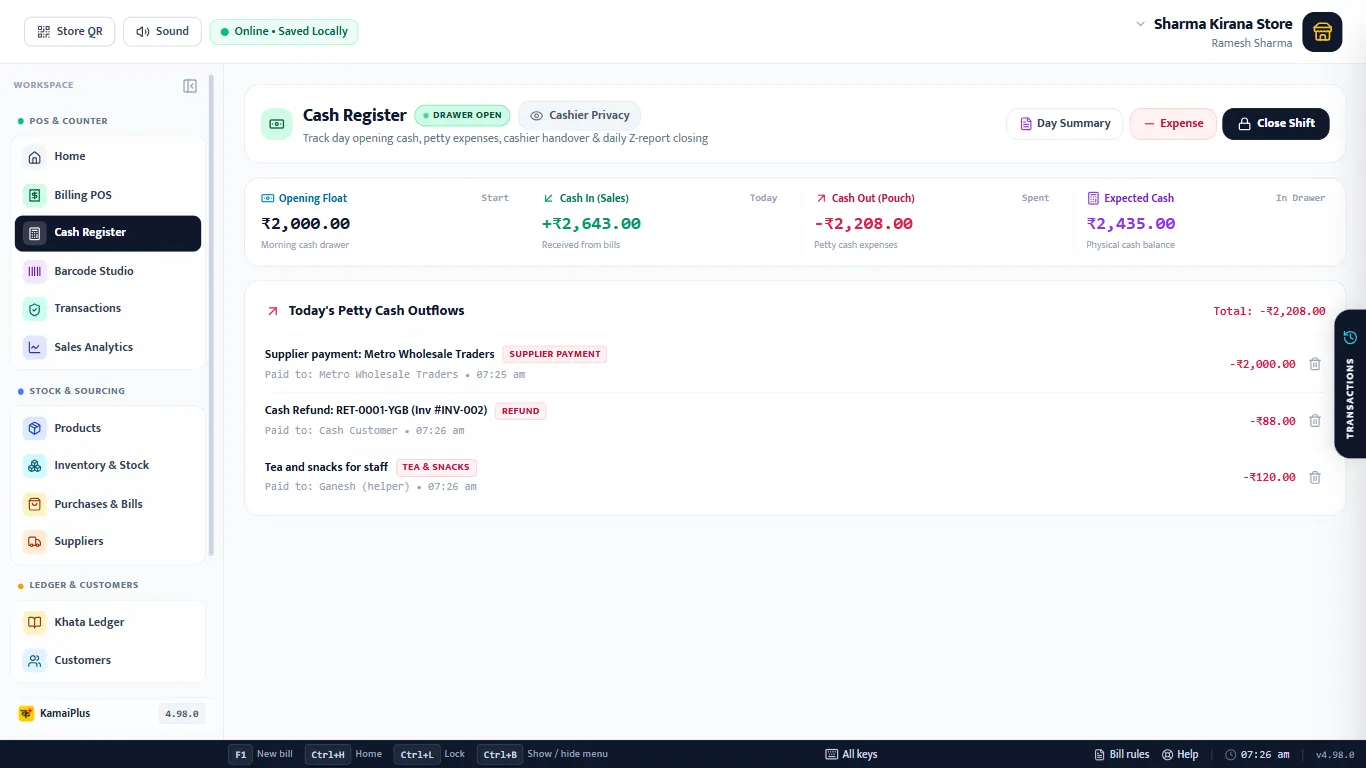Open Customers in the sidebar
The image size is (1366, 768).
click(108, 660)
